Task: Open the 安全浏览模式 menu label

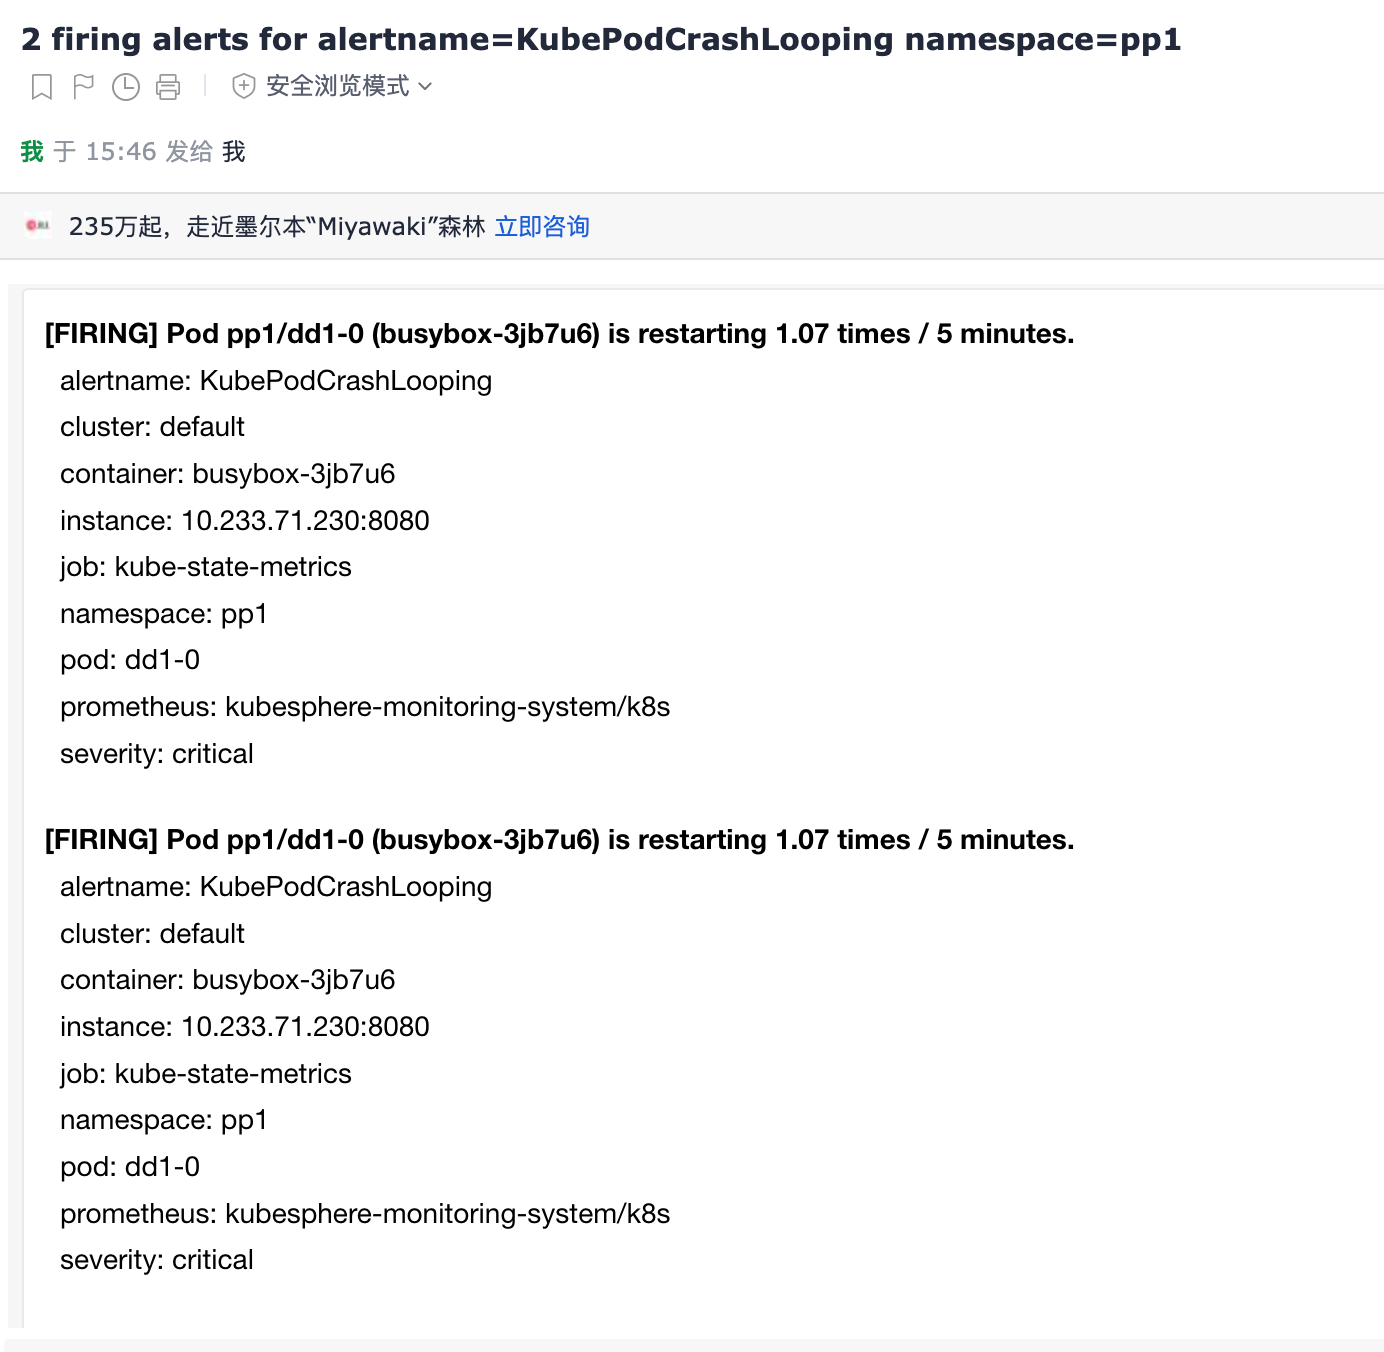Action: pos(338,86)
